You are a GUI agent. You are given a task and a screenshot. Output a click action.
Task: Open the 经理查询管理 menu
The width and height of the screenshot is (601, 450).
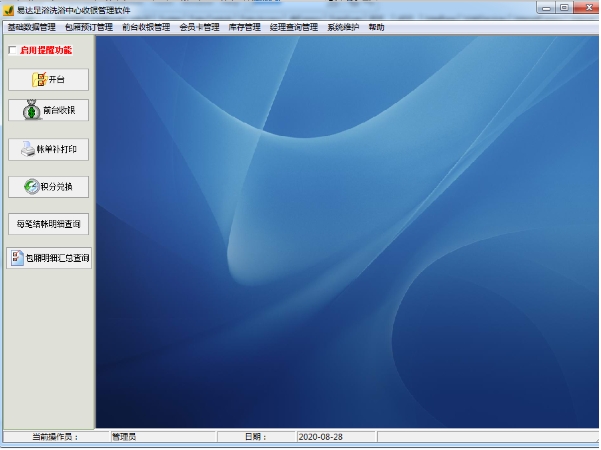[x=294, y=27]
